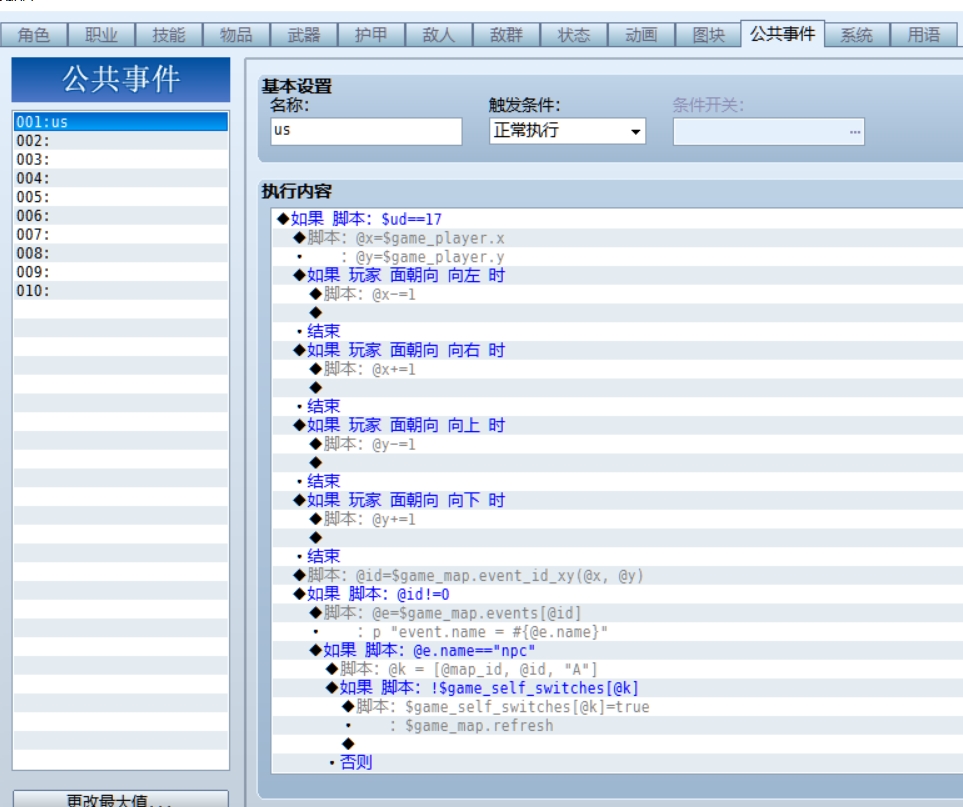Select common event 001:us in the list
Screen dimensions: 963x807
coord(121,122)
